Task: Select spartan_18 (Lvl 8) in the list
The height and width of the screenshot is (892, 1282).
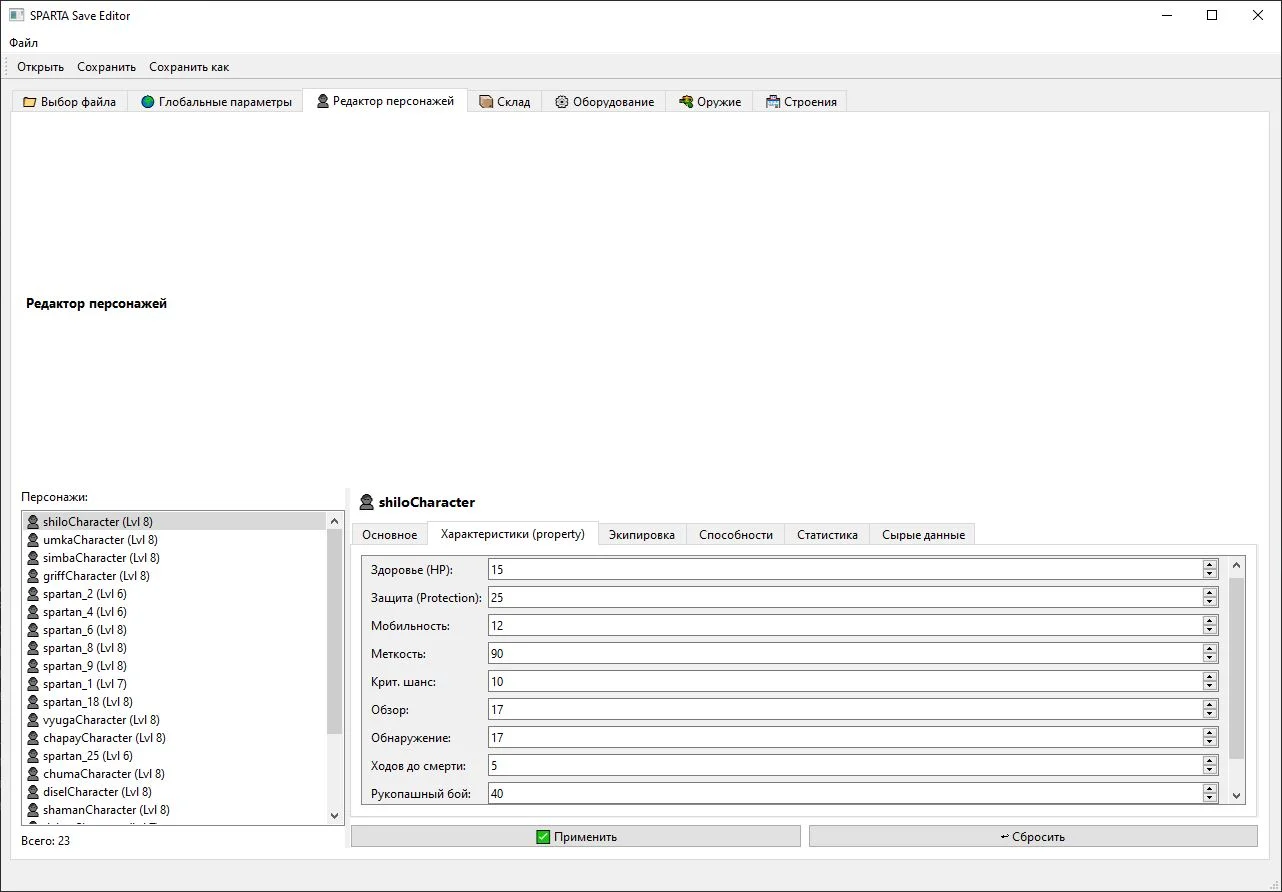Action: point(174,701)
